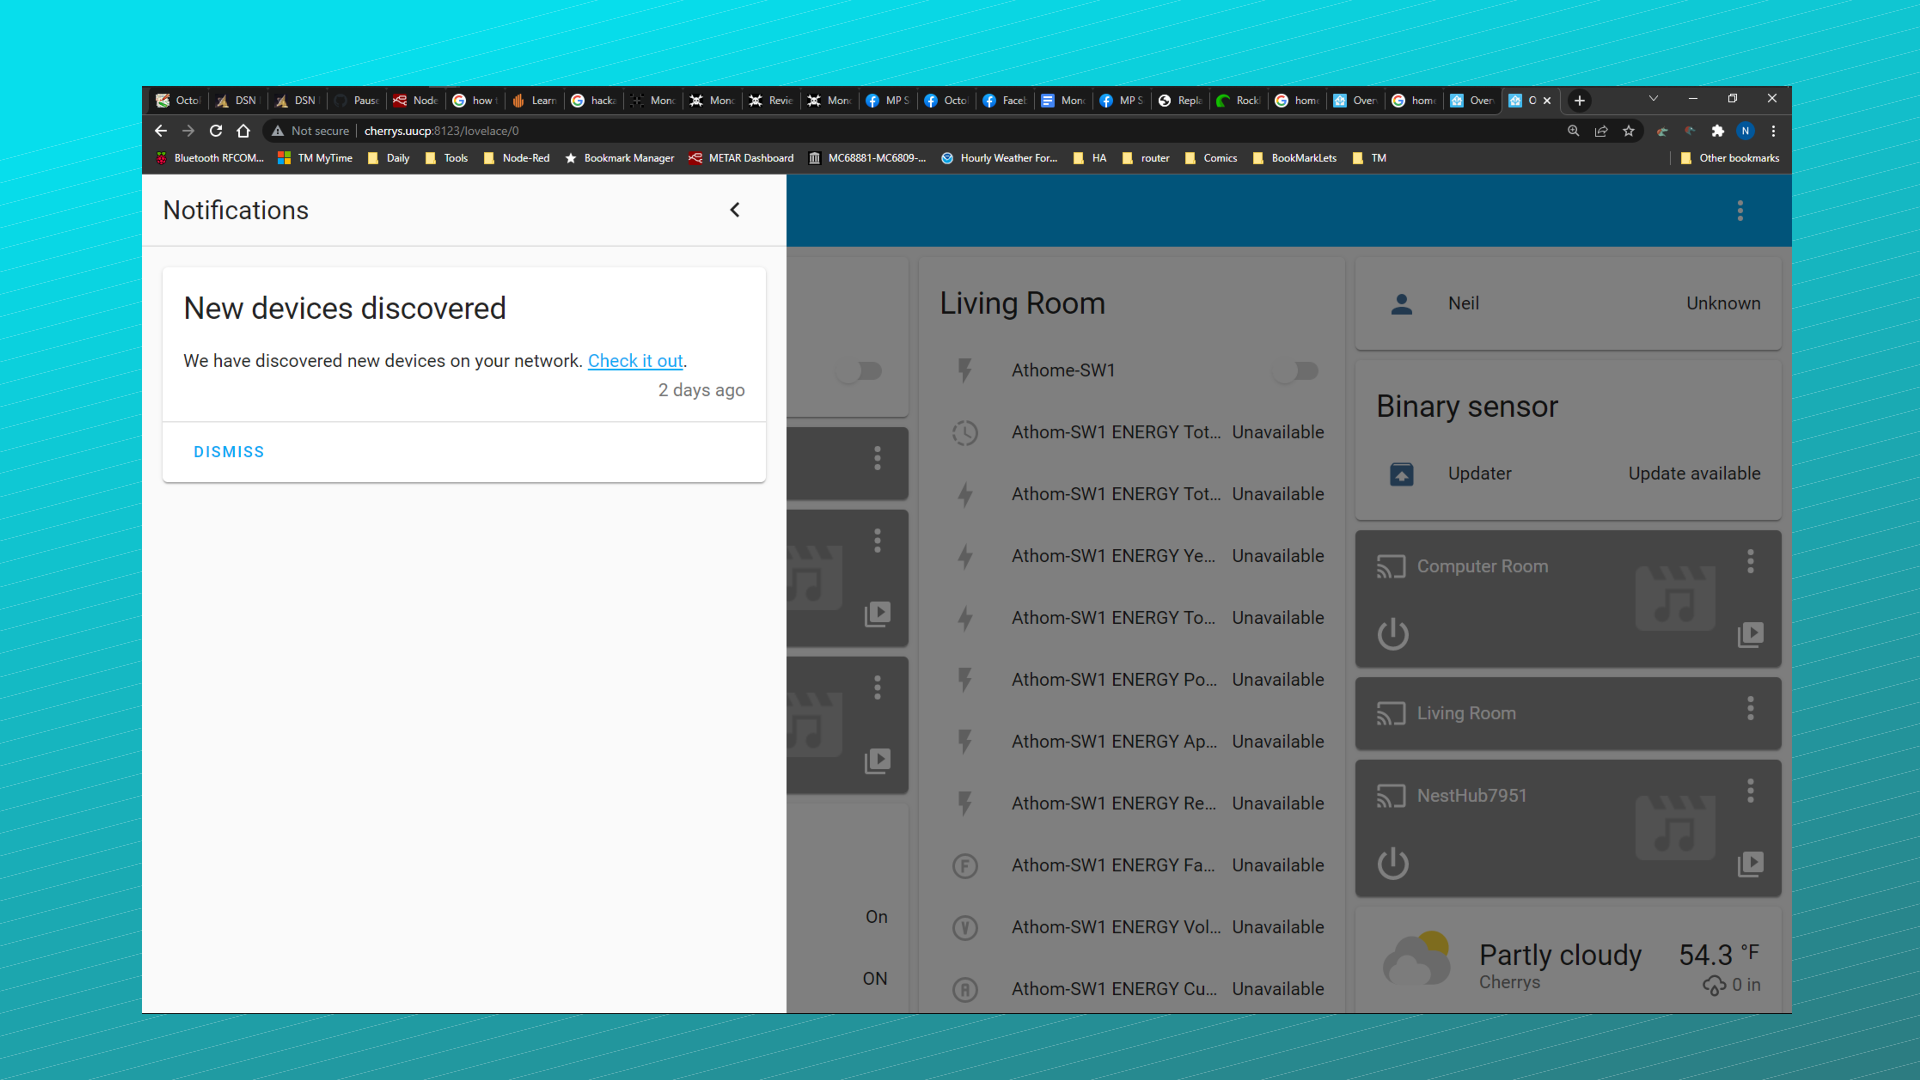The width and height of the screenshot is (1920, 1080).
Task: Collapse the Notifications panel with the chevron
Action: [735, 210]
